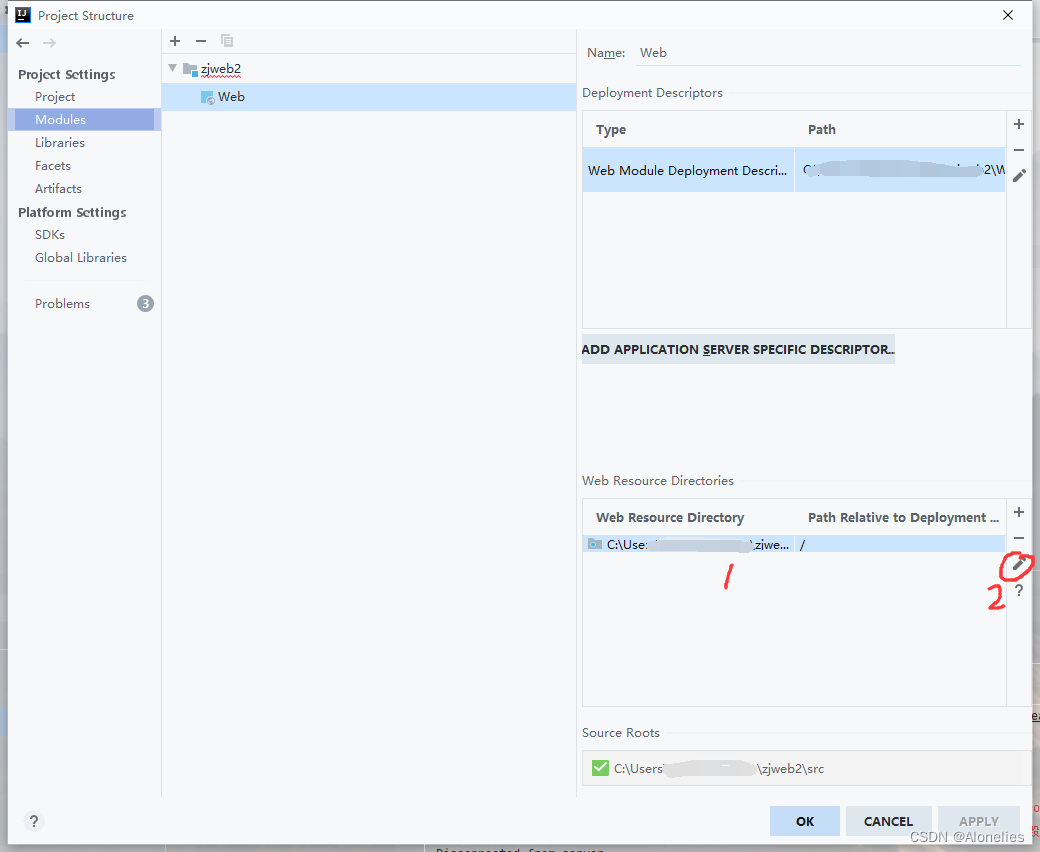
Task: Open the Artifacts settings page
Action: tap(58, 189)
